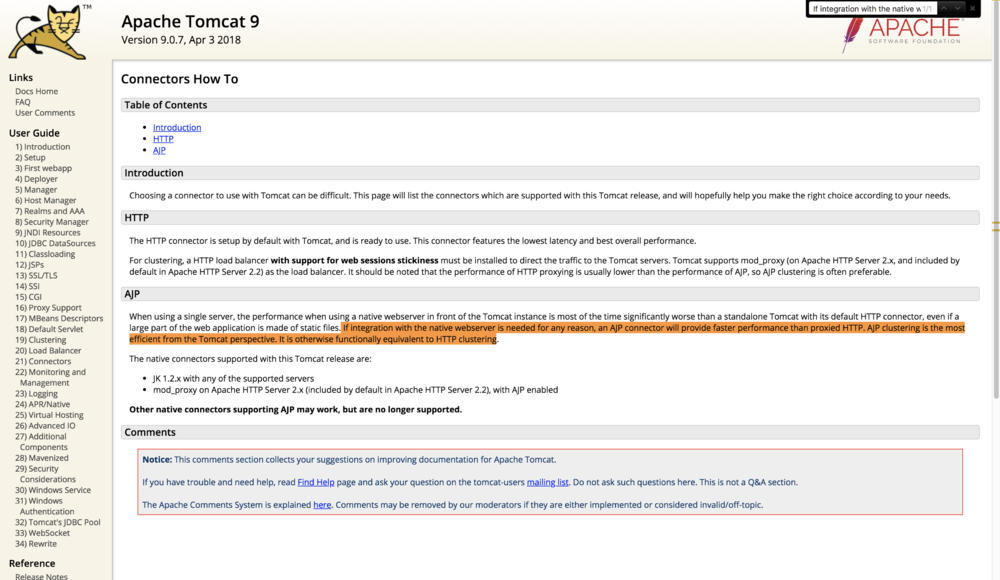1000x580 pixels.
Task: Open the FAQ link
Action: coord(23,102)
